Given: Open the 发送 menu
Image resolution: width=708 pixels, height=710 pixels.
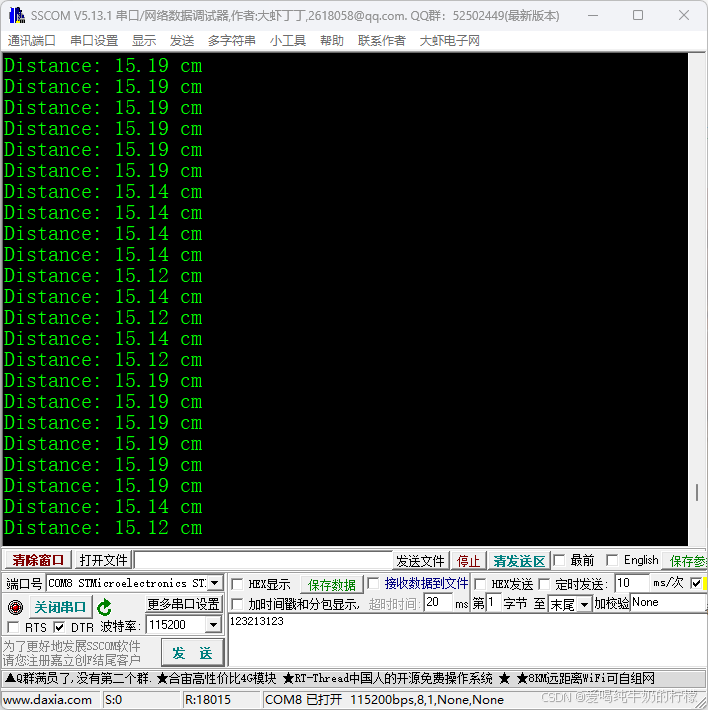Looking at the screenshot, I should coord(182,41).
